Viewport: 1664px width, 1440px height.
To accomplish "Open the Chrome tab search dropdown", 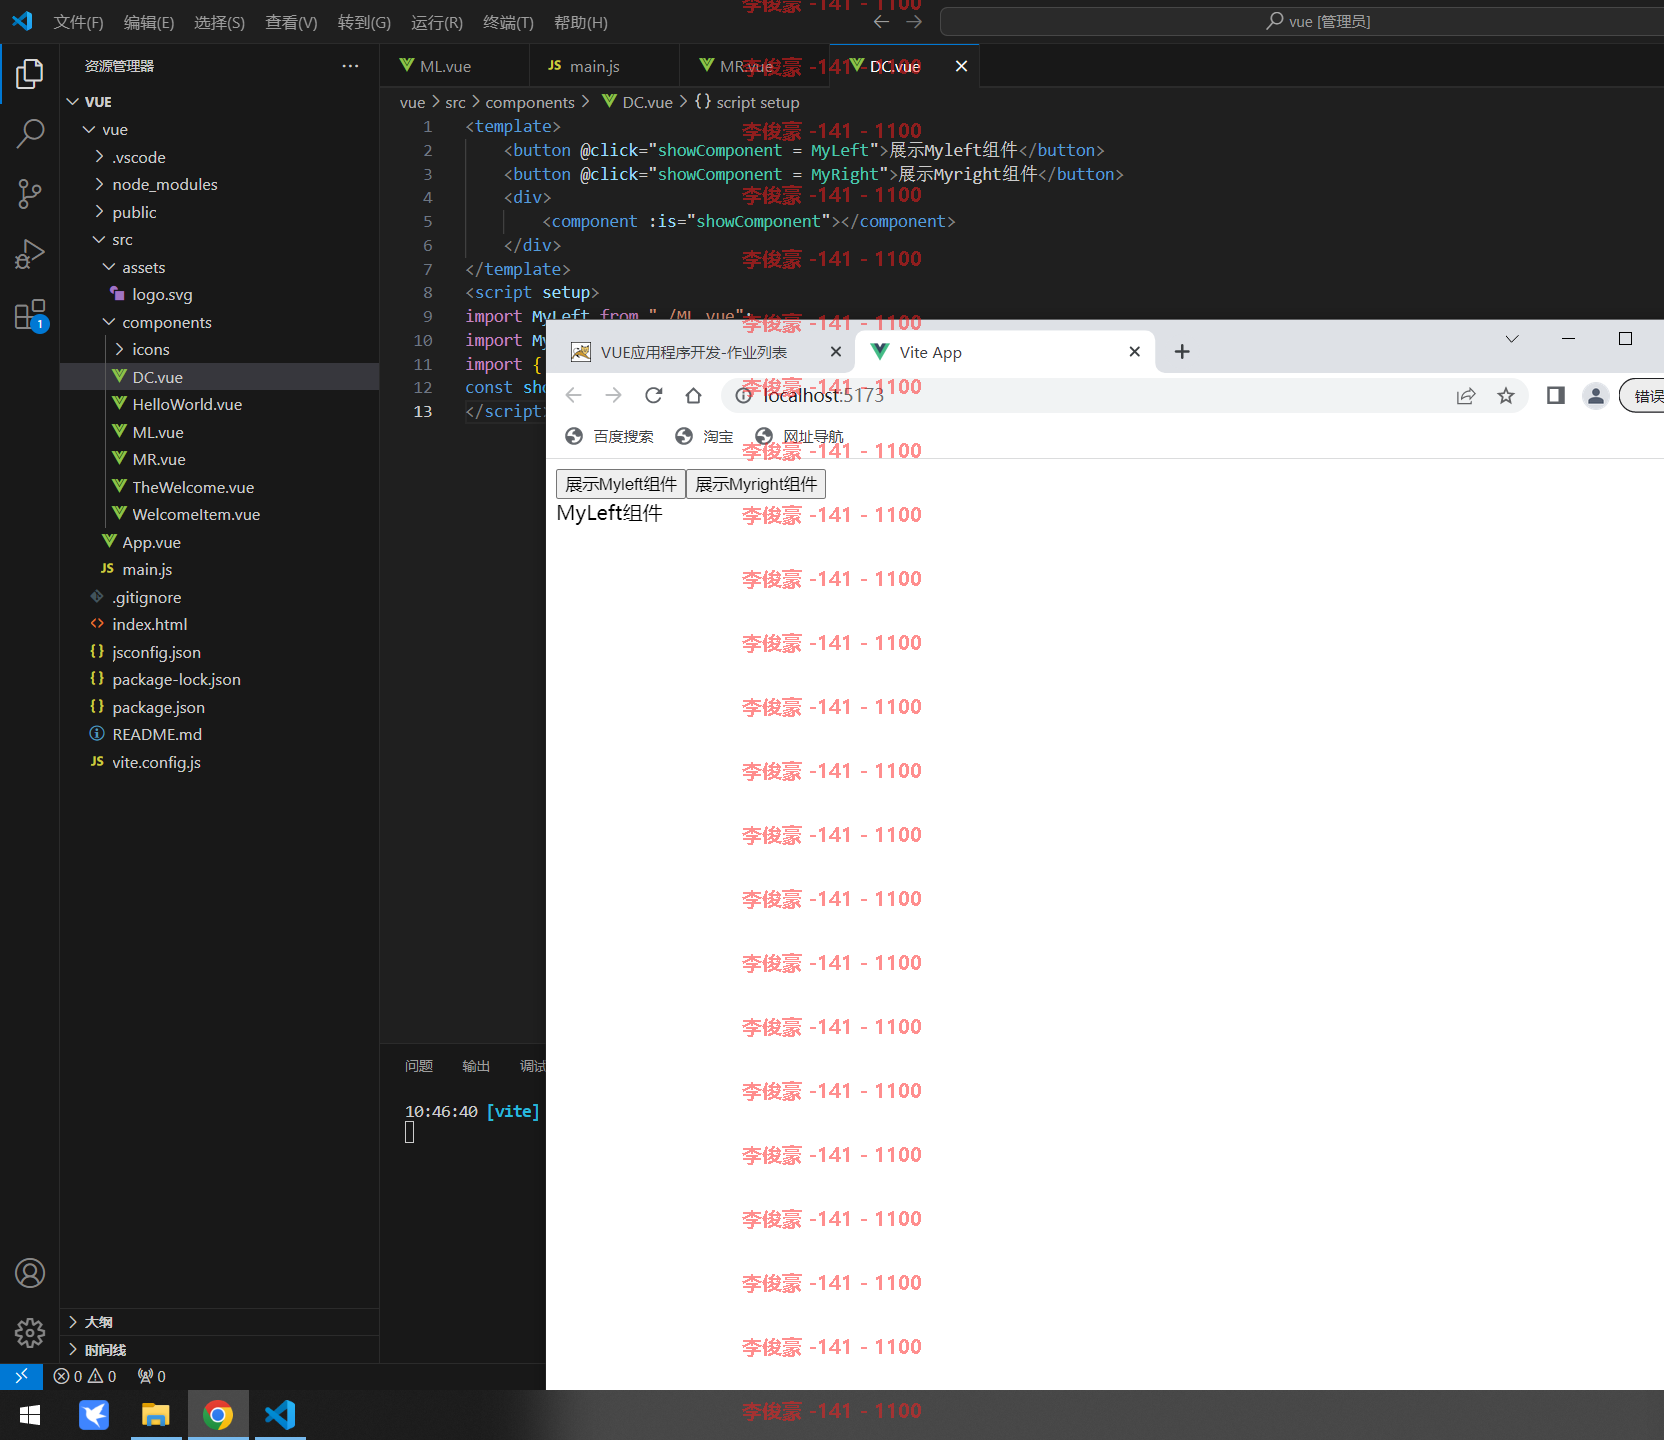I will pyautogui.click(x=1512, y=339).
